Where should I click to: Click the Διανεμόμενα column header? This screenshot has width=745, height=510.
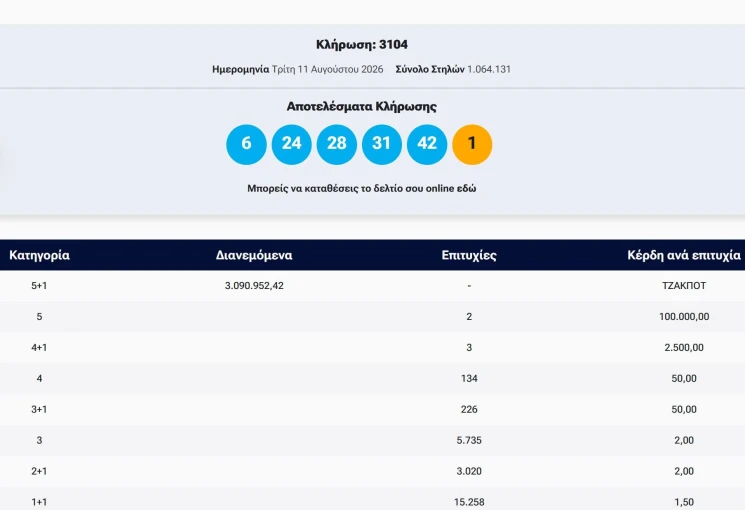254,255
